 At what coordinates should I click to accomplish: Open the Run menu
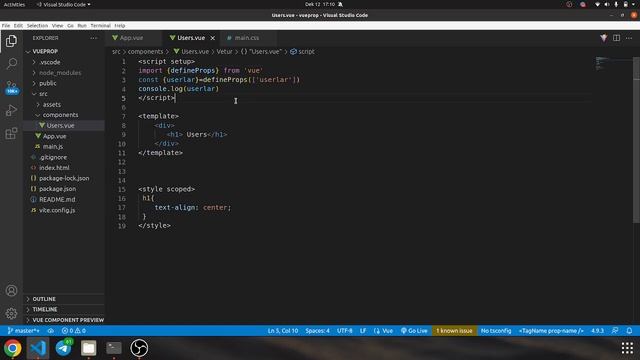(82, 25)
